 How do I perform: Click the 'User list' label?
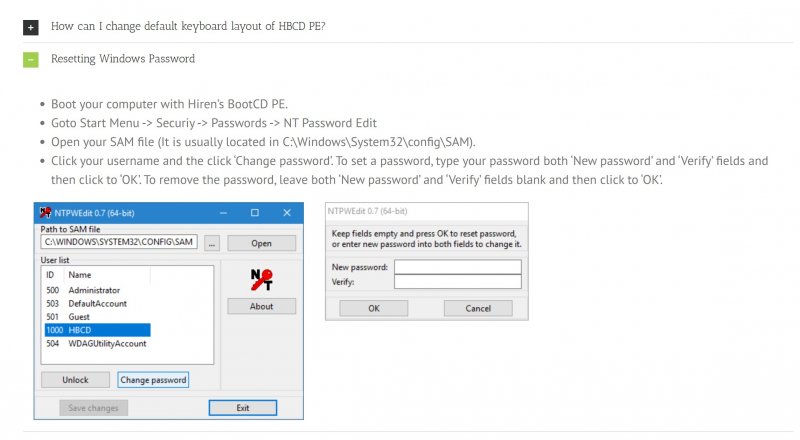pos(55,260)
